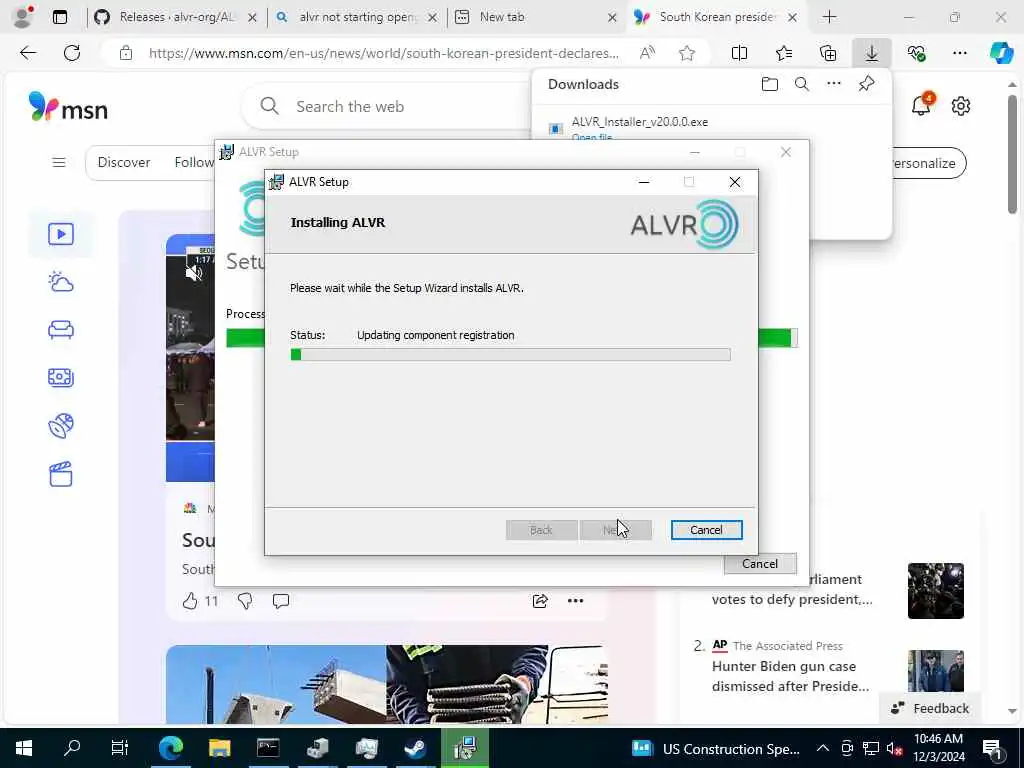This screenshot has height=768, width=1024.
Task: Open a new browser tab
Action: [x=829, y=17]
